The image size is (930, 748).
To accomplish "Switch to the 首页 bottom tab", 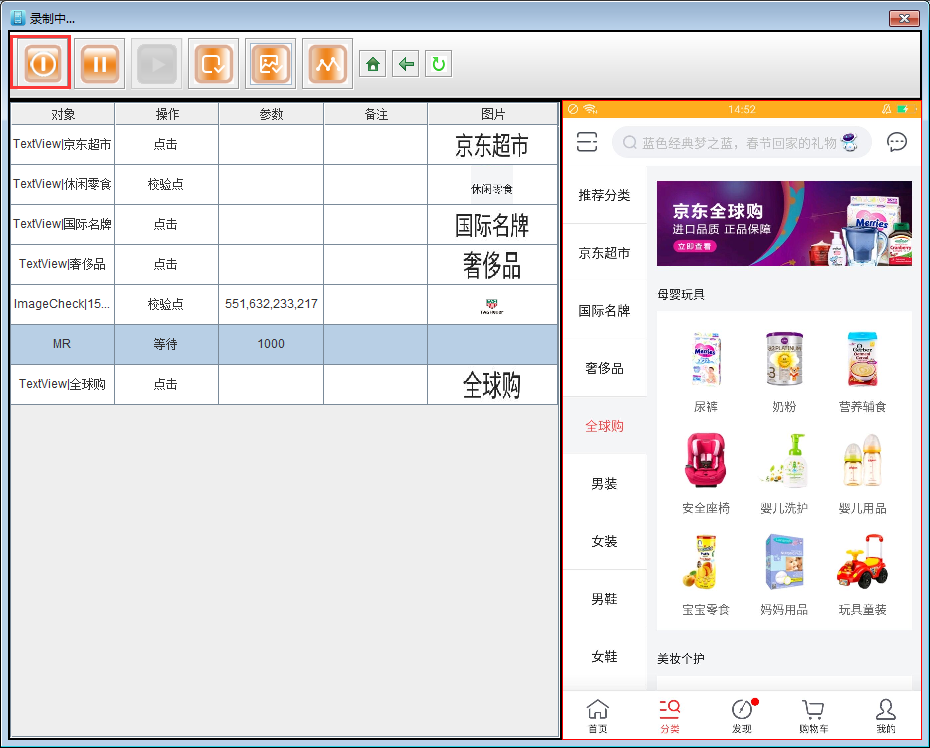I will pyautogui.click(x=597, y=716).
